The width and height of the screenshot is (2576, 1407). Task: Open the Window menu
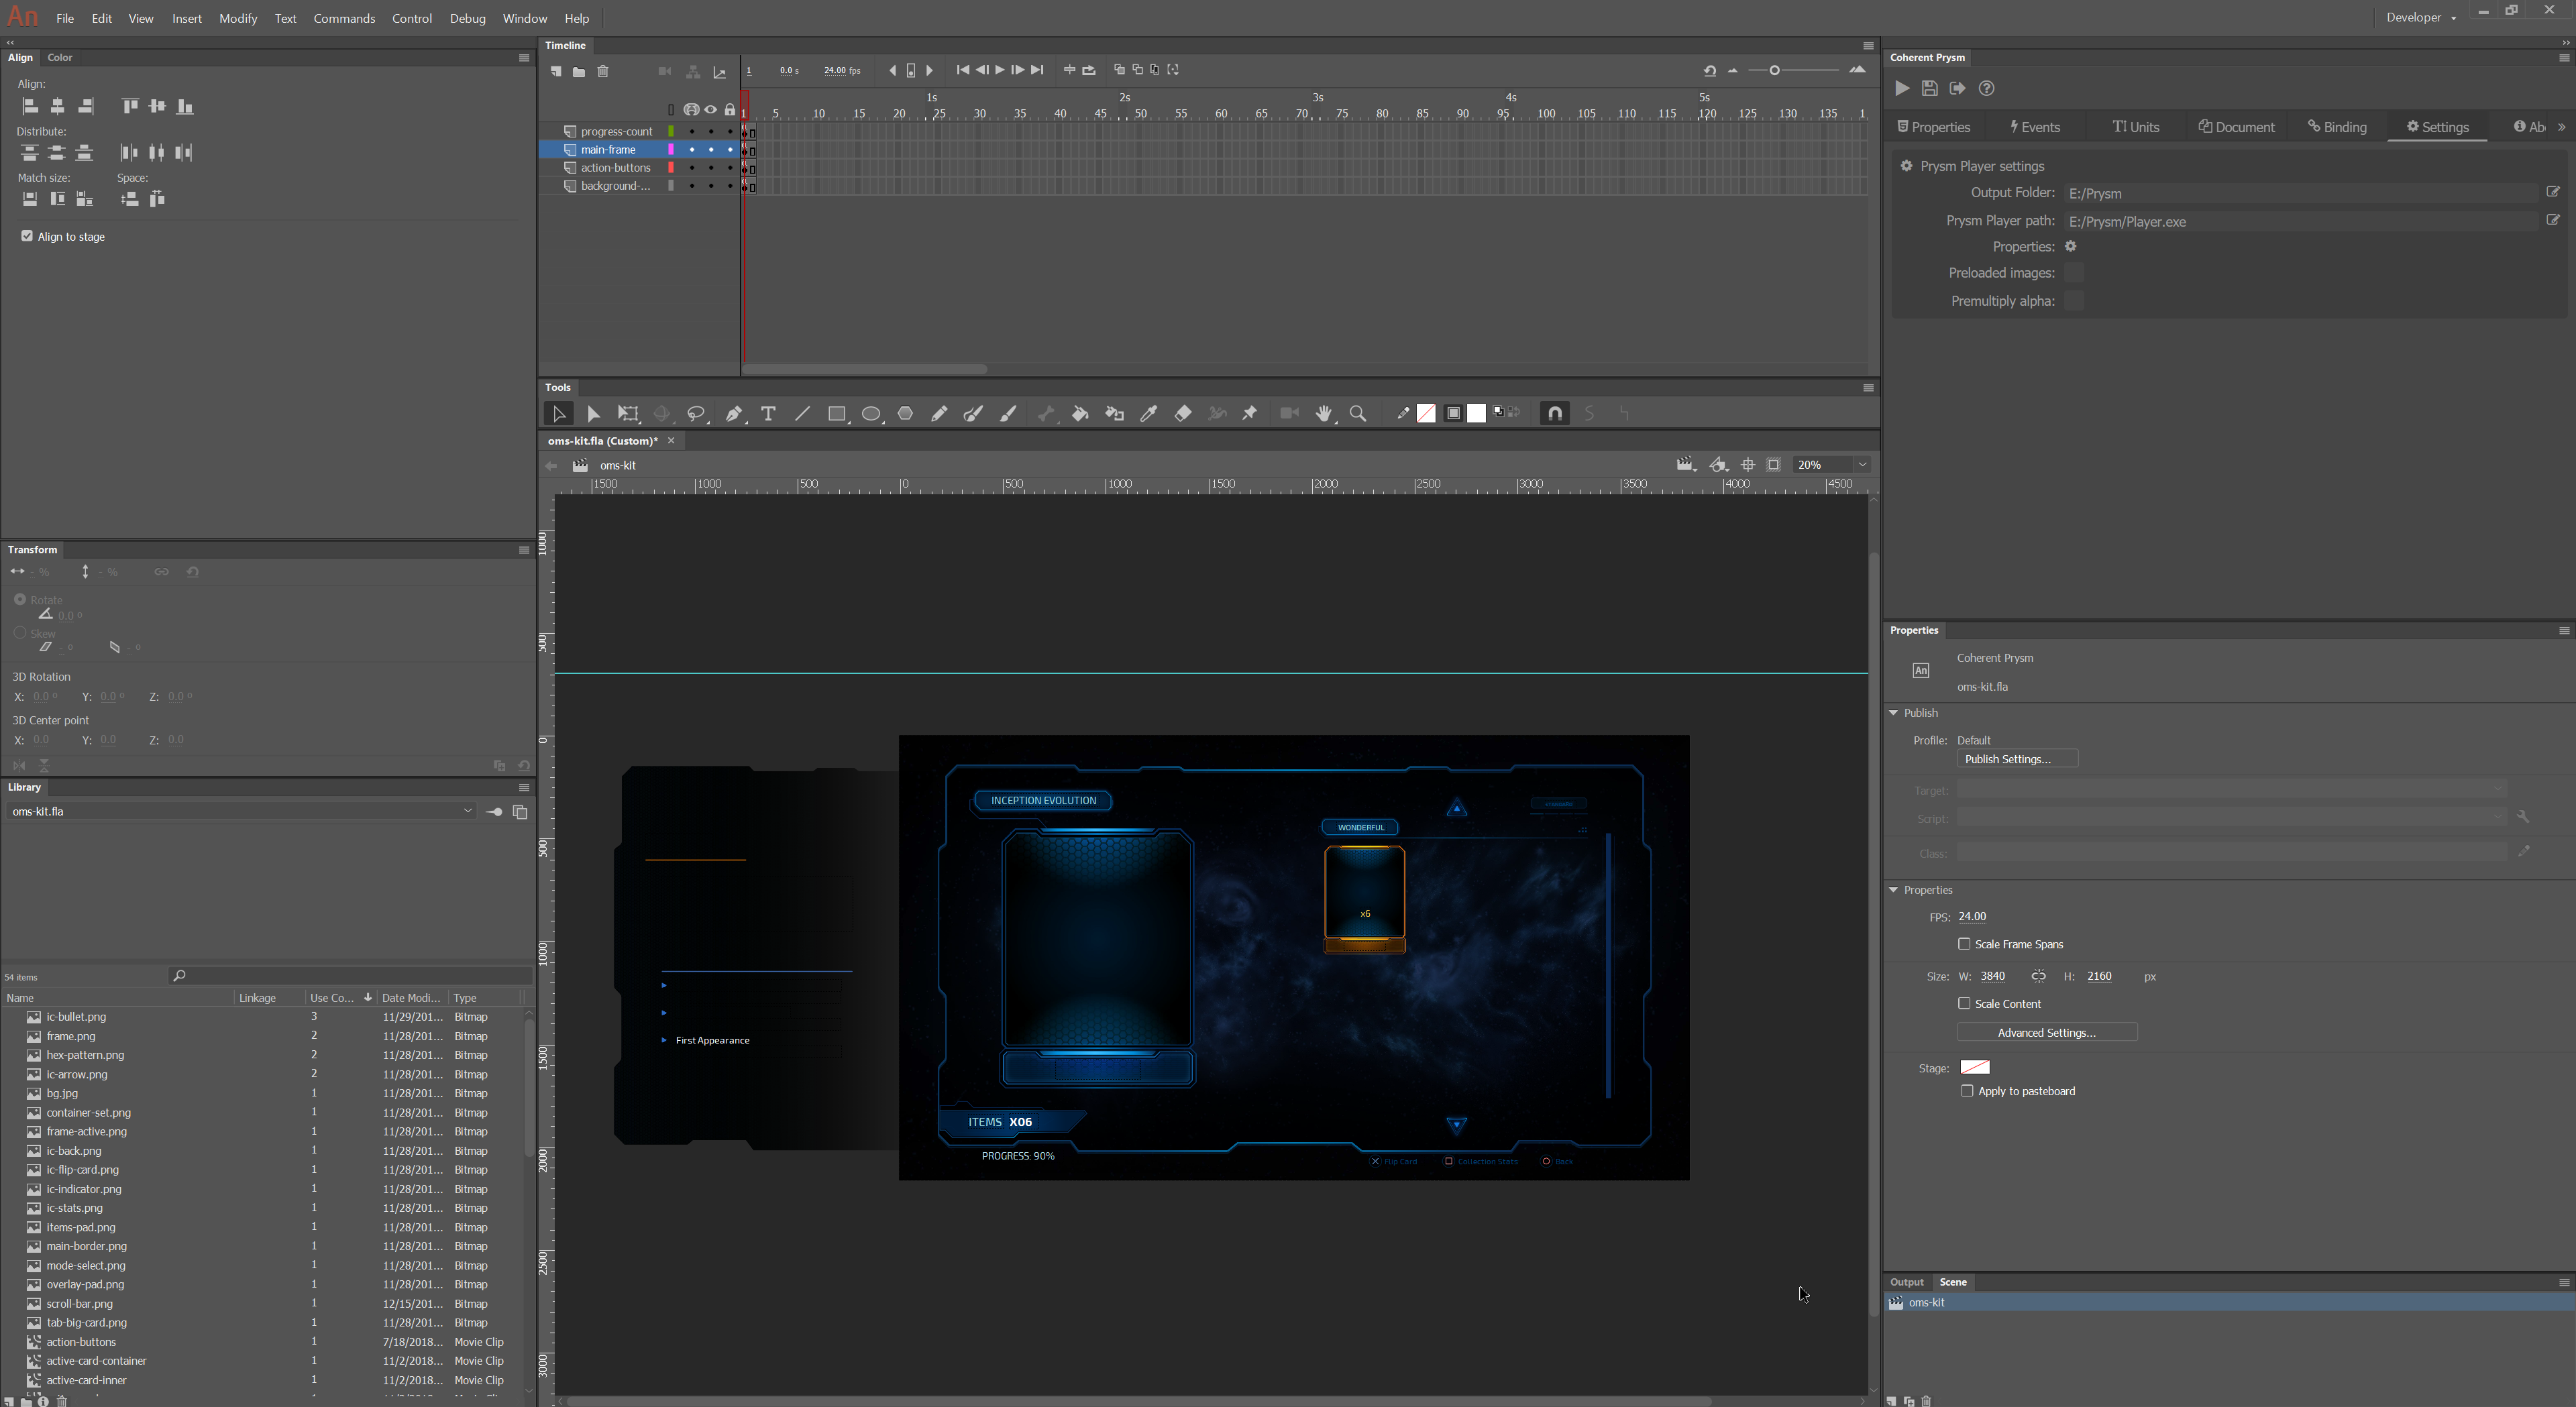point(524,18)
